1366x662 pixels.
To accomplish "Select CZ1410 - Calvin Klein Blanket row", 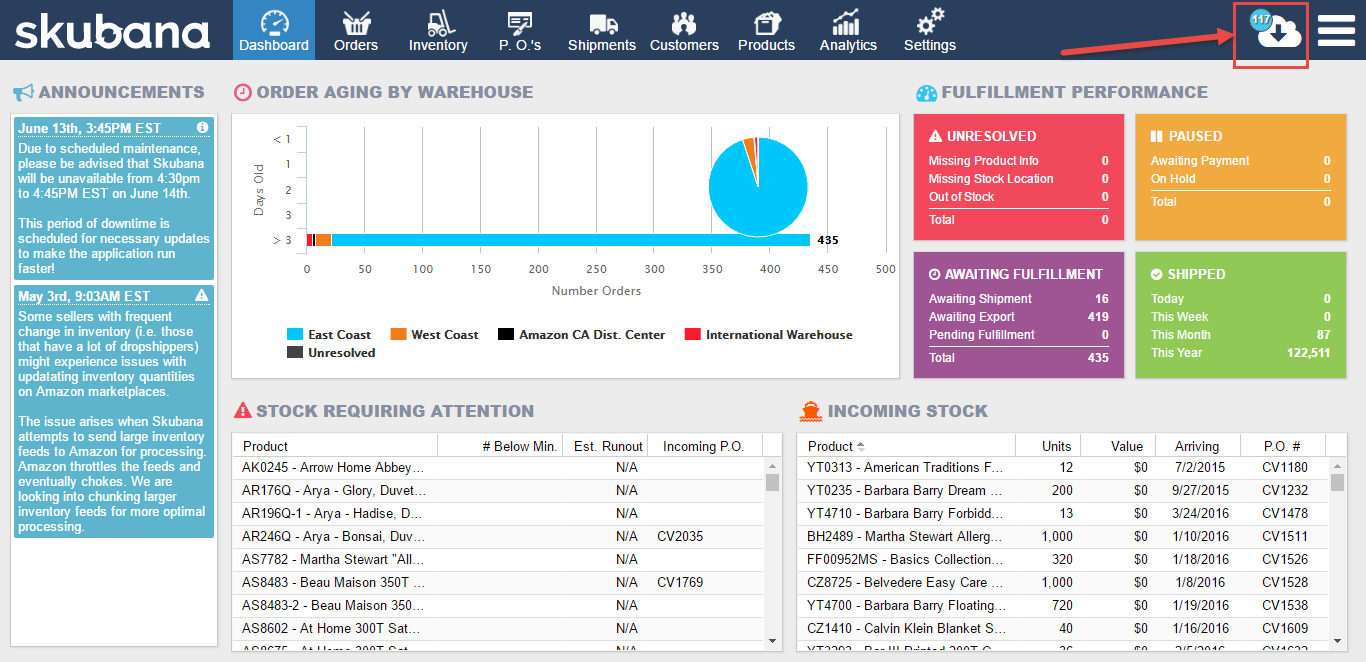I will [x=1063, y=628].
